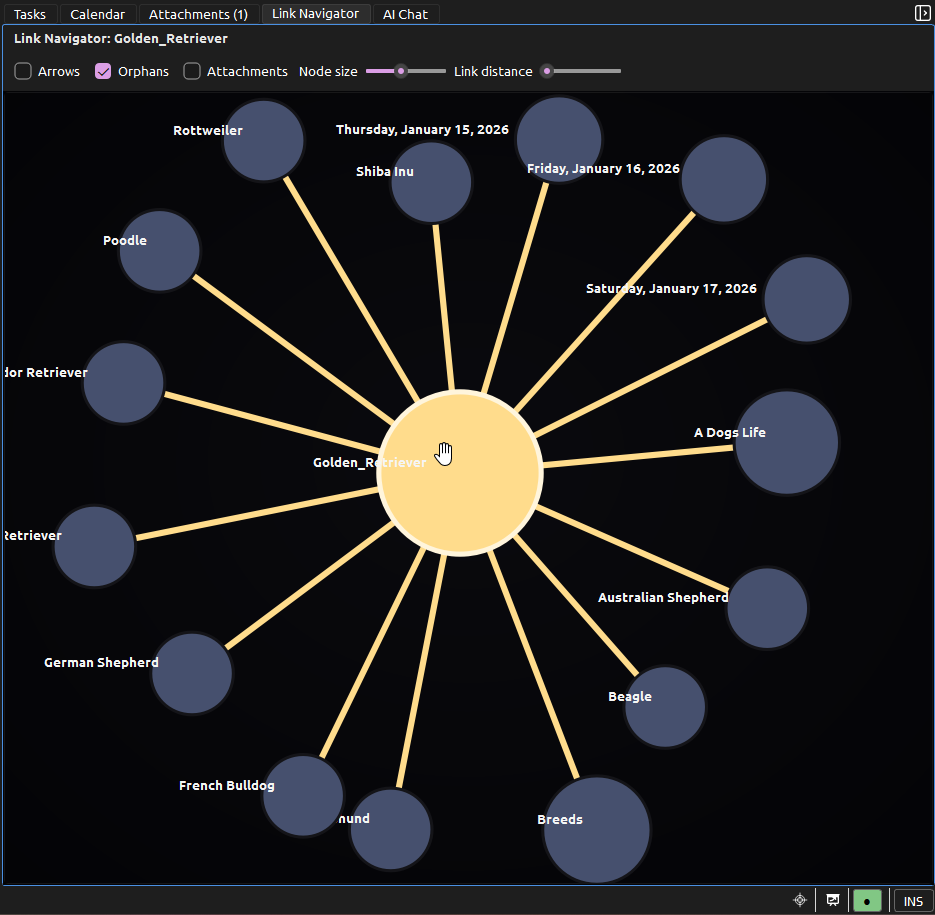Click the Rottweiler node in the graph
935x915 pixels.
263,140
